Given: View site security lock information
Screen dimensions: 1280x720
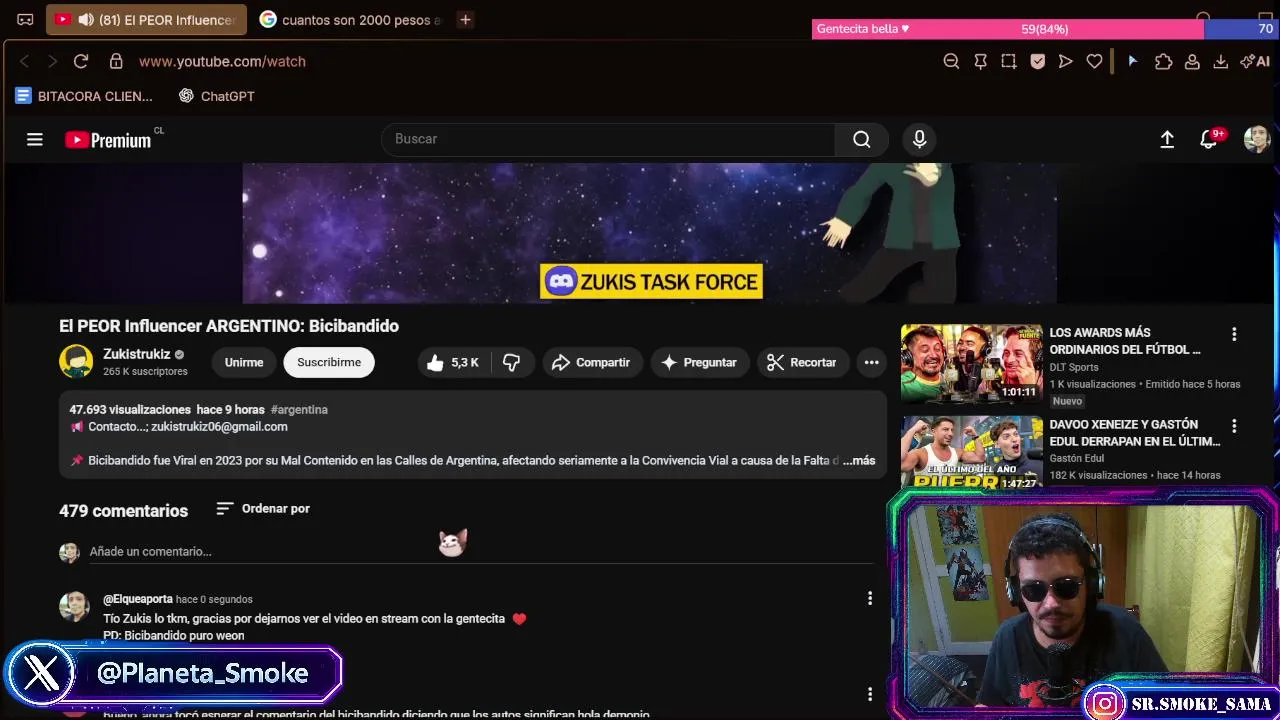Looking at the screenshot, I should (x=116, y=61).
